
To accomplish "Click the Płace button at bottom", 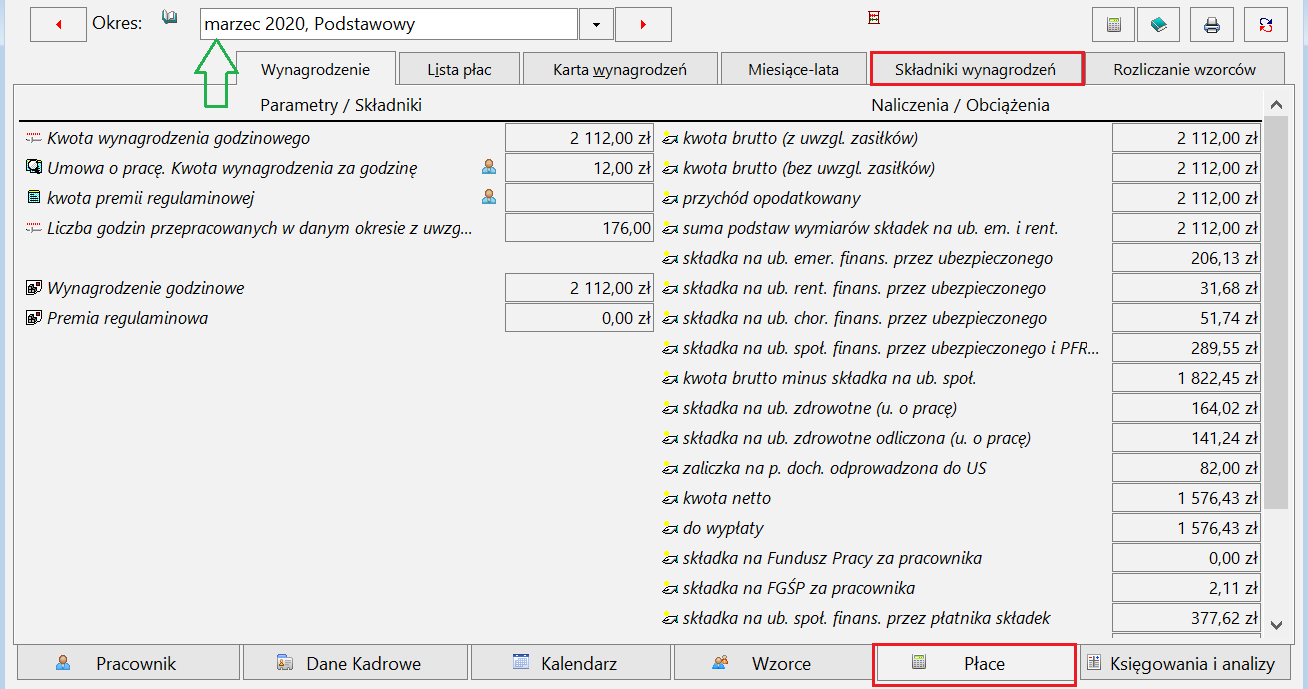I will [975, 663].
